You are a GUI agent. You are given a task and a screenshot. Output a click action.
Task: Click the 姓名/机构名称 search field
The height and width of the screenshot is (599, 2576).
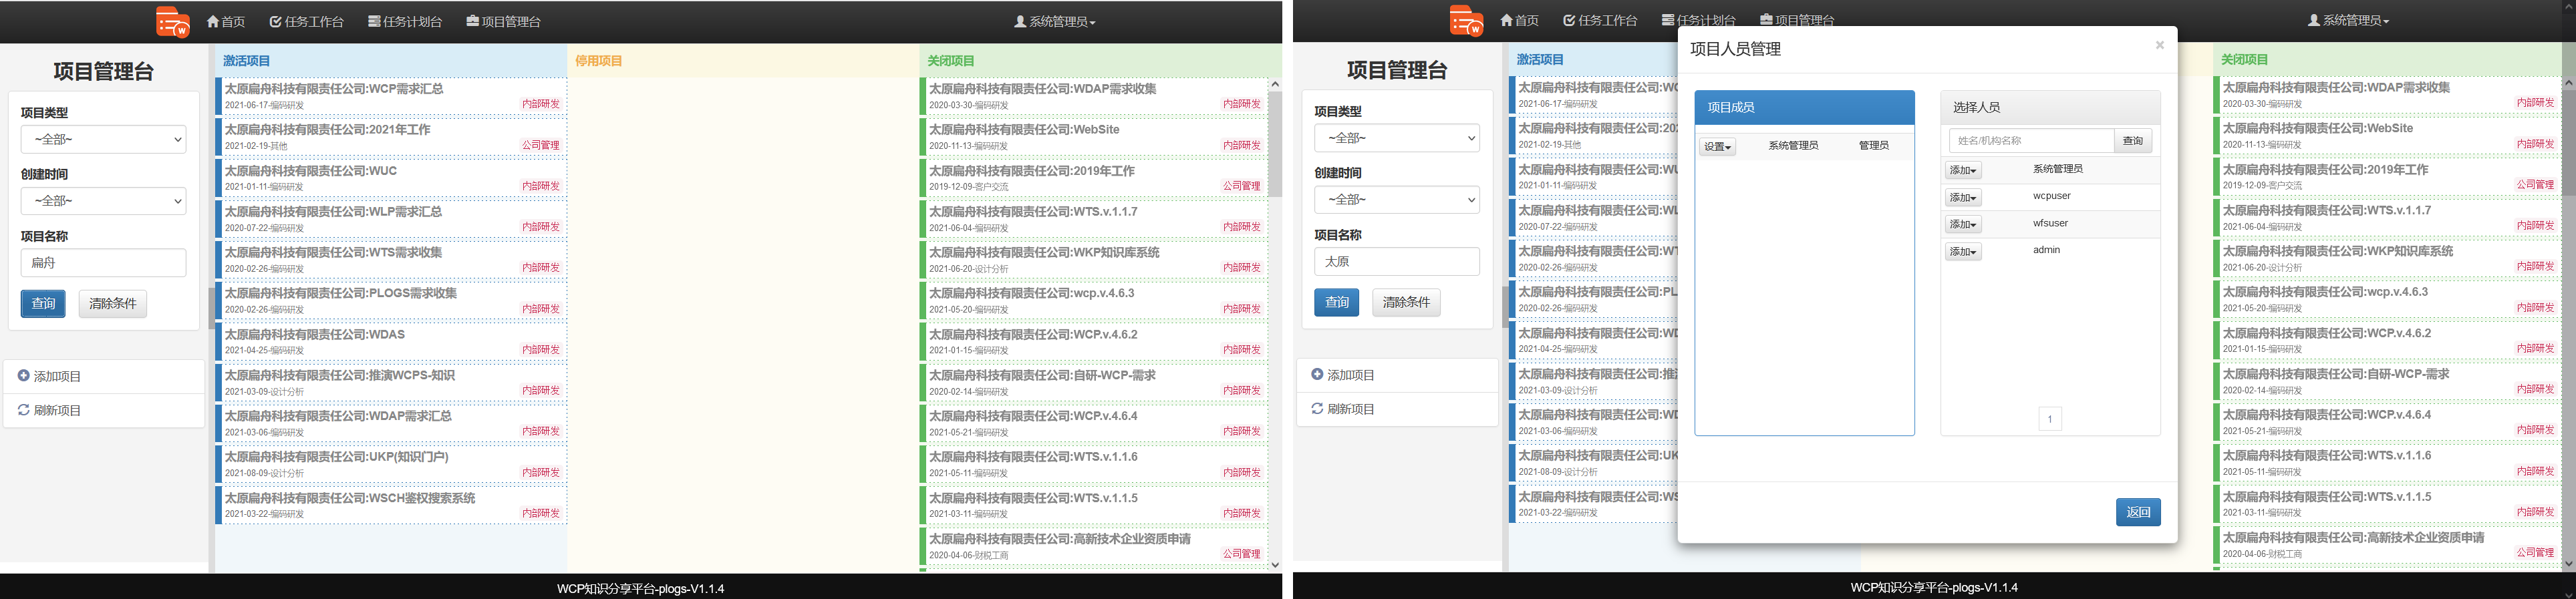click(x=2032, y=141)
